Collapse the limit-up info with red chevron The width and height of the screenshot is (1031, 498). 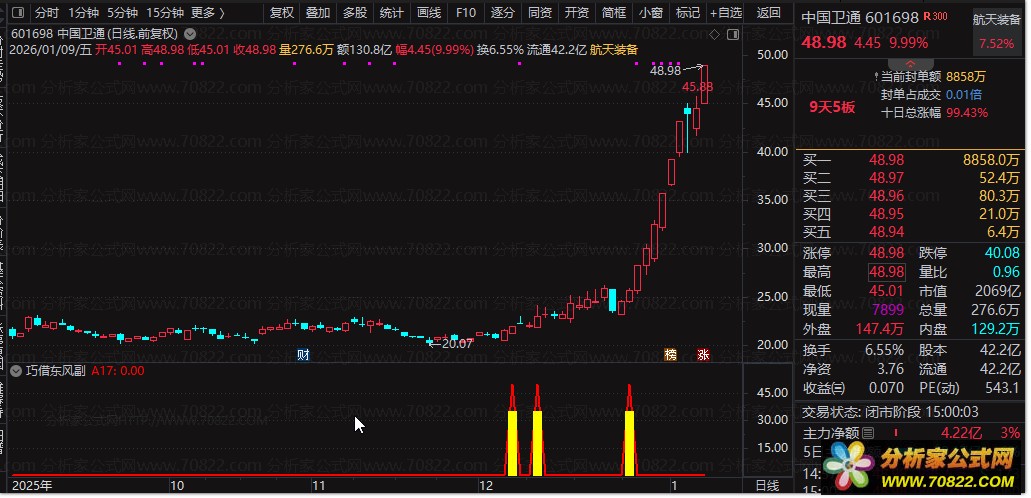coord(910,63)
